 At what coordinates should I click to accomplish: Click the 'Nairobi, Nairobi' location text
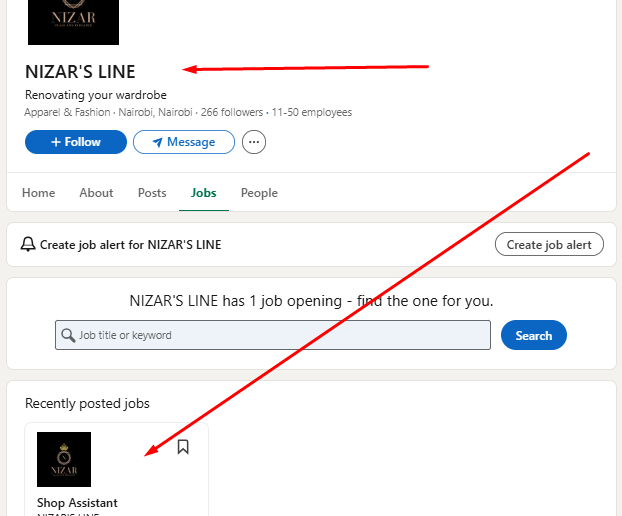tap(156, 112)
